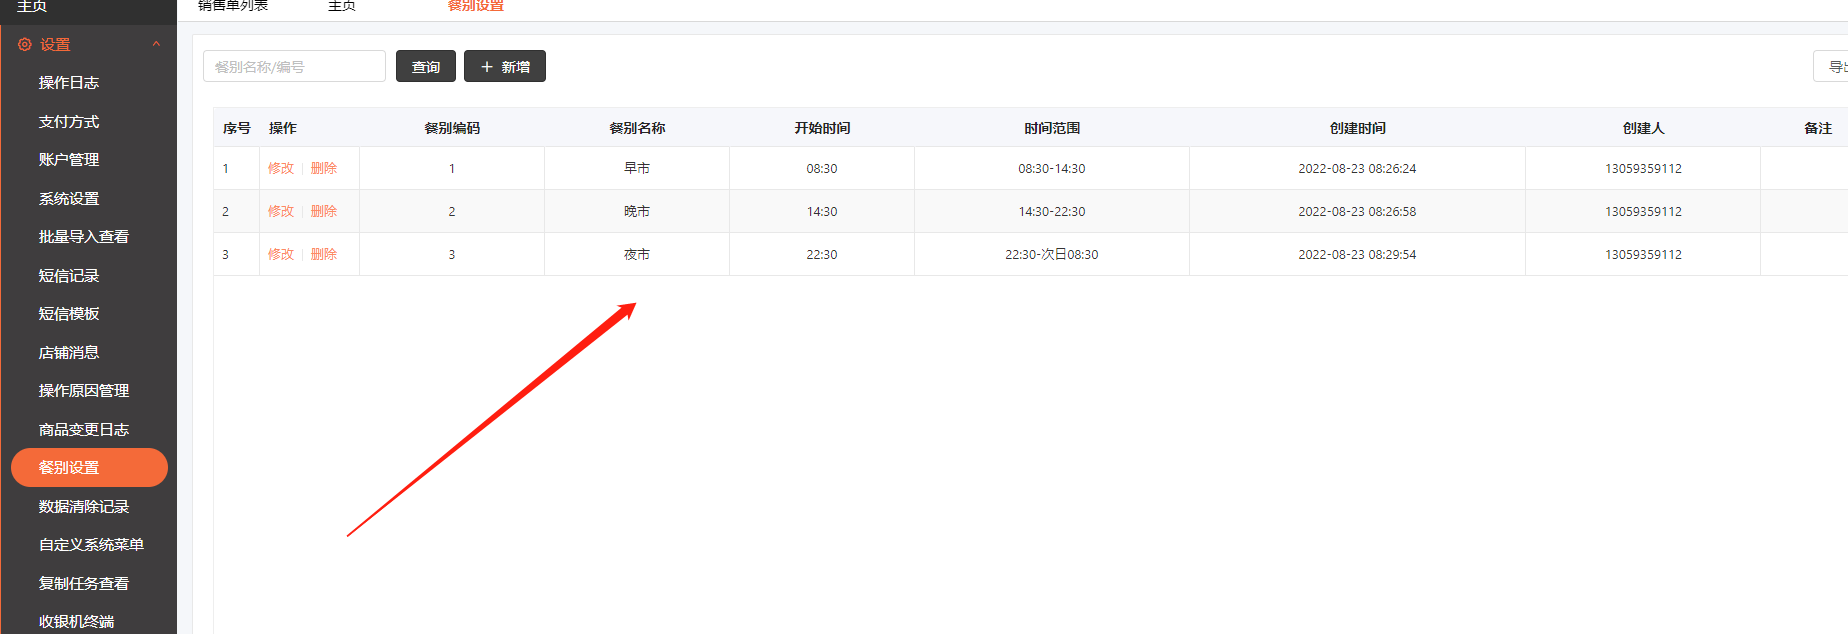The width and height of the screenshot is (1848, 634).
Task: Select 操作原因管理 in the sidebar
Action: 84,391
